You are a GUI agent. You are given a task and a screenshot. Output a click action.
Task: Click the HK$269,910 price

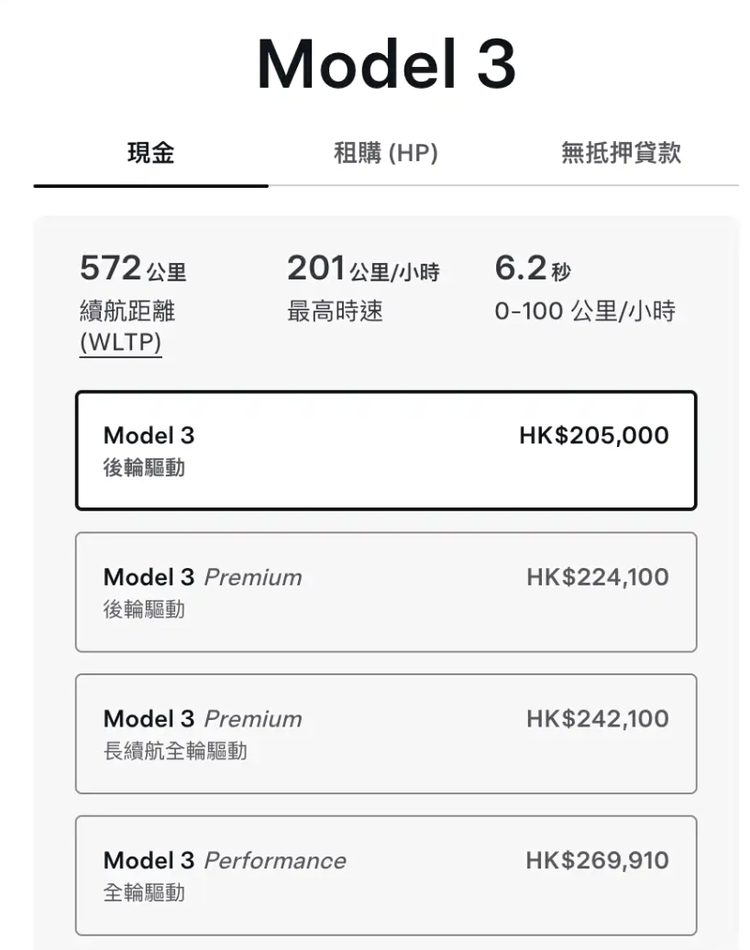[597, 861]
